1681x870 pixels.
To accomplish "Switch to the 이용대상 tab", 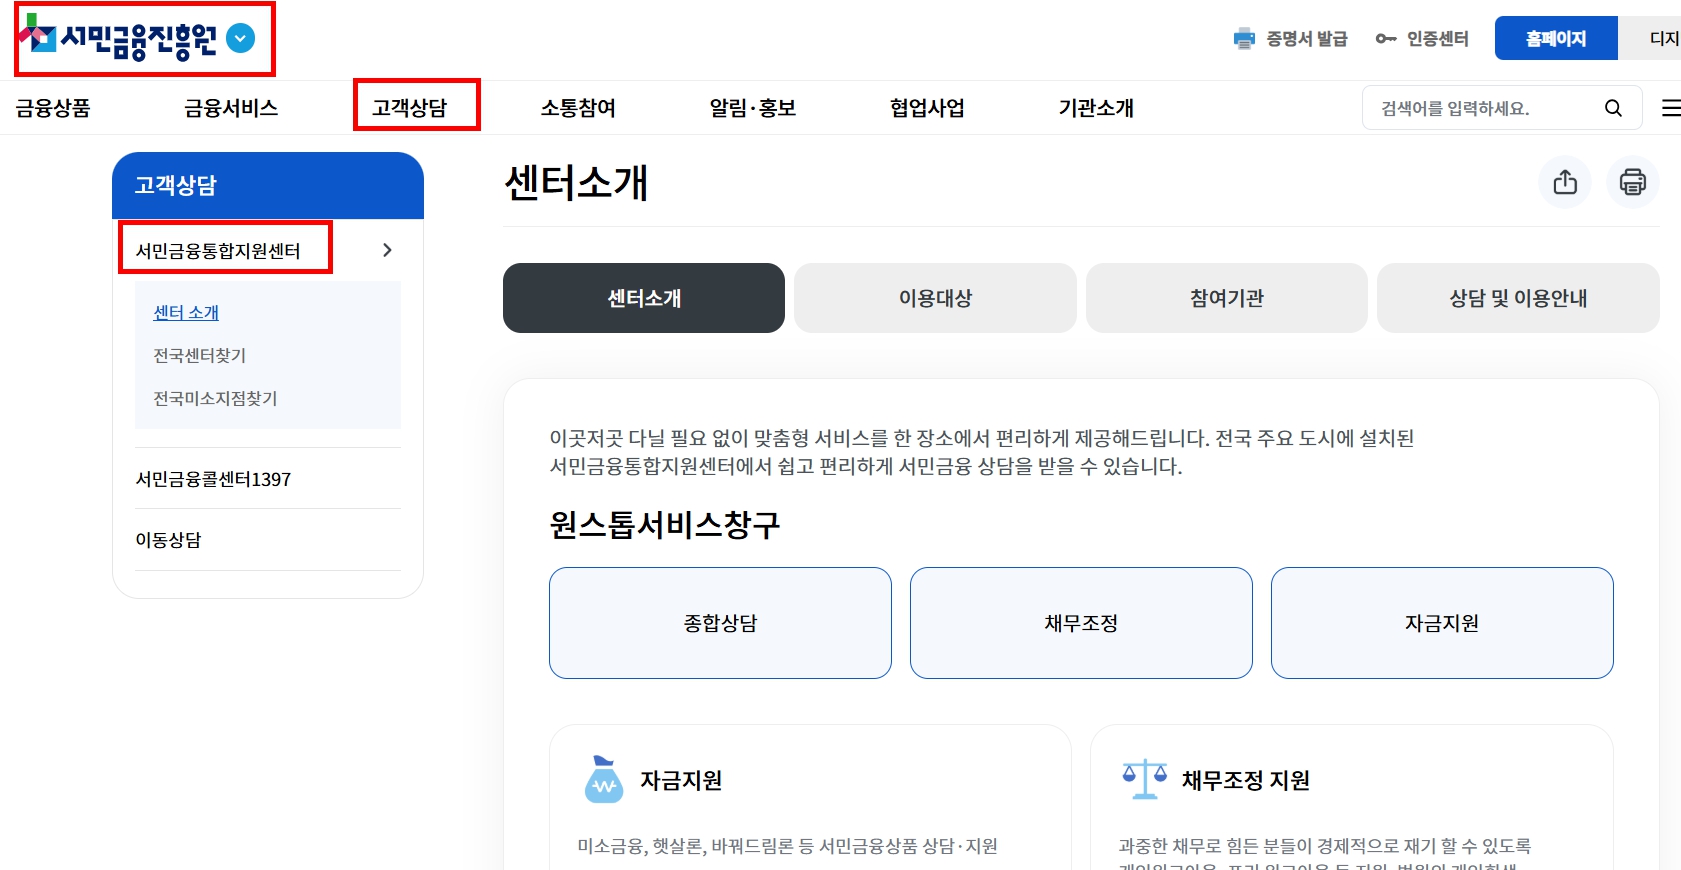I will [935, 298].
